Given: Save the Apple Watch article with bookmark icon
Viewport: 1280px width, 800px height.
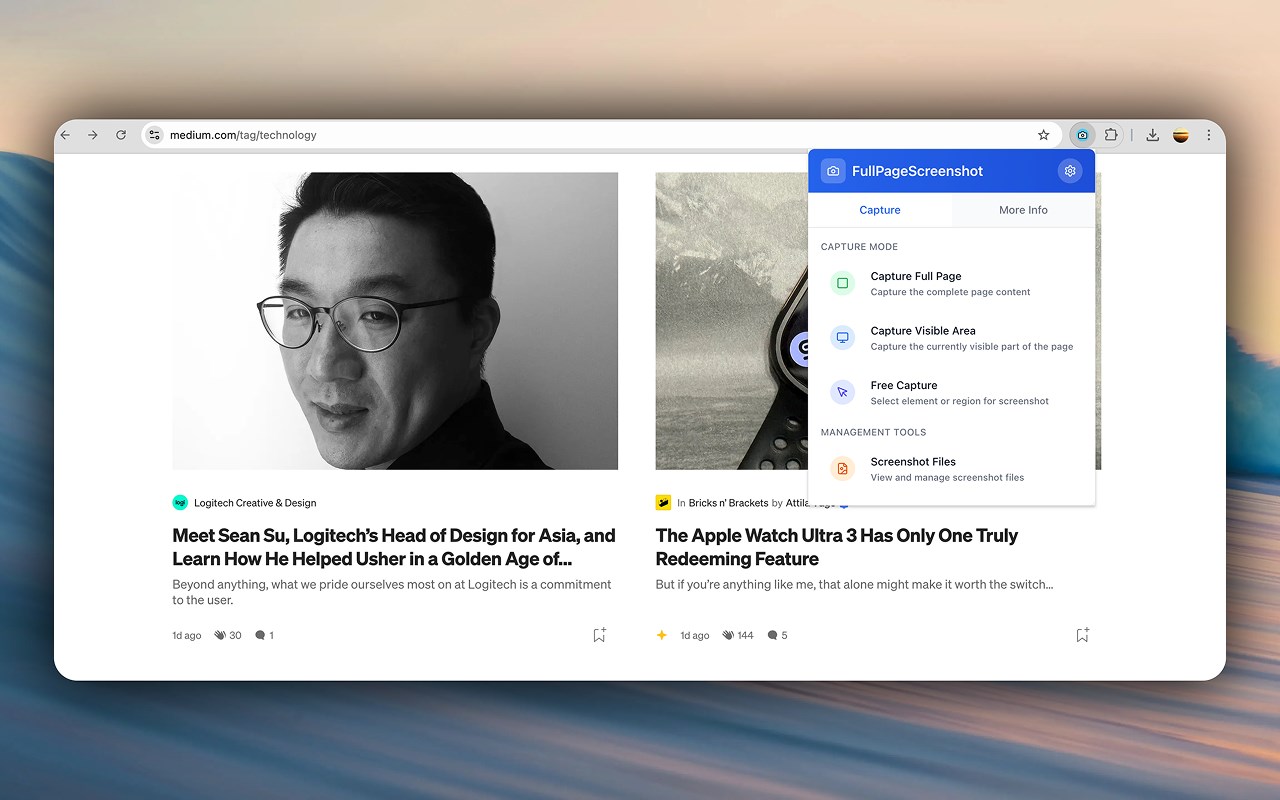Looking at the screenshot, I should (1082, 635).
